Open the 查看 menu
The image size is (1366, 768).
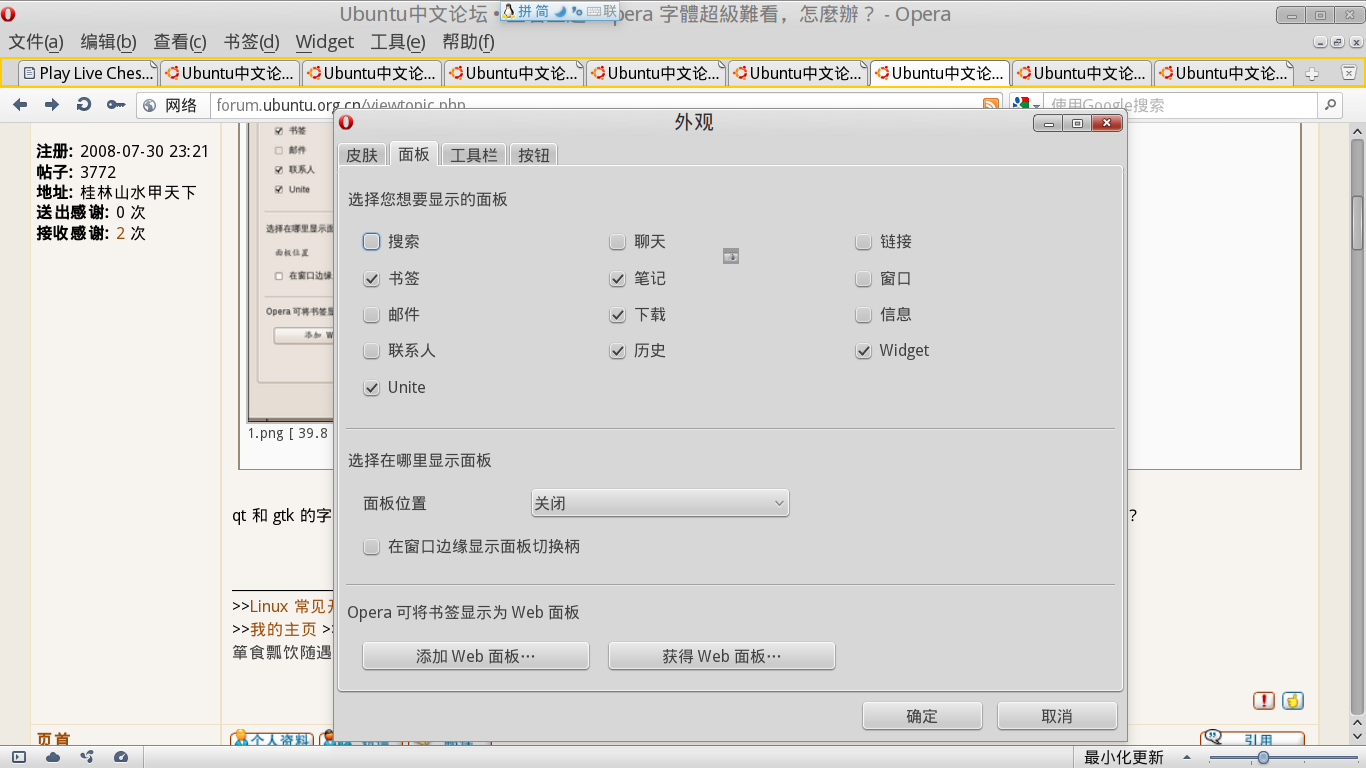pos(180,42)
